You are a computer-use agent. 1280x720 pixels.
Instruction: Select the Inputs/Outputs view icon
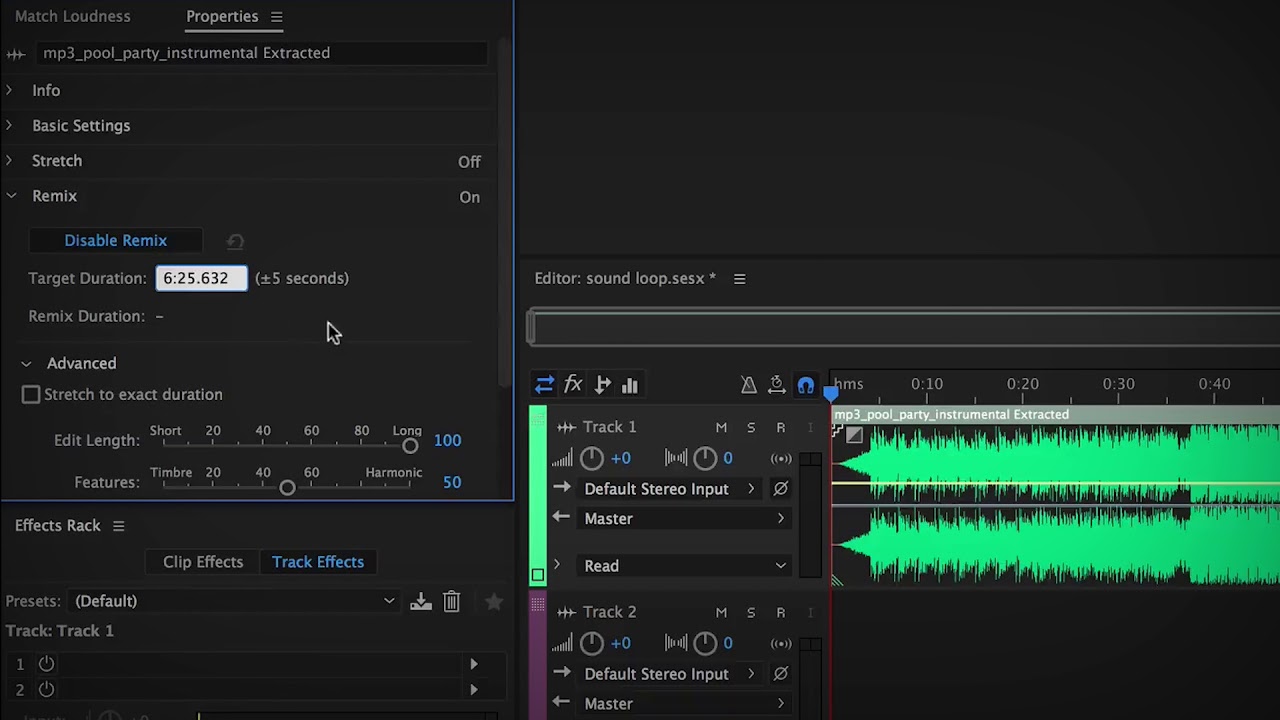pos(544,385)
